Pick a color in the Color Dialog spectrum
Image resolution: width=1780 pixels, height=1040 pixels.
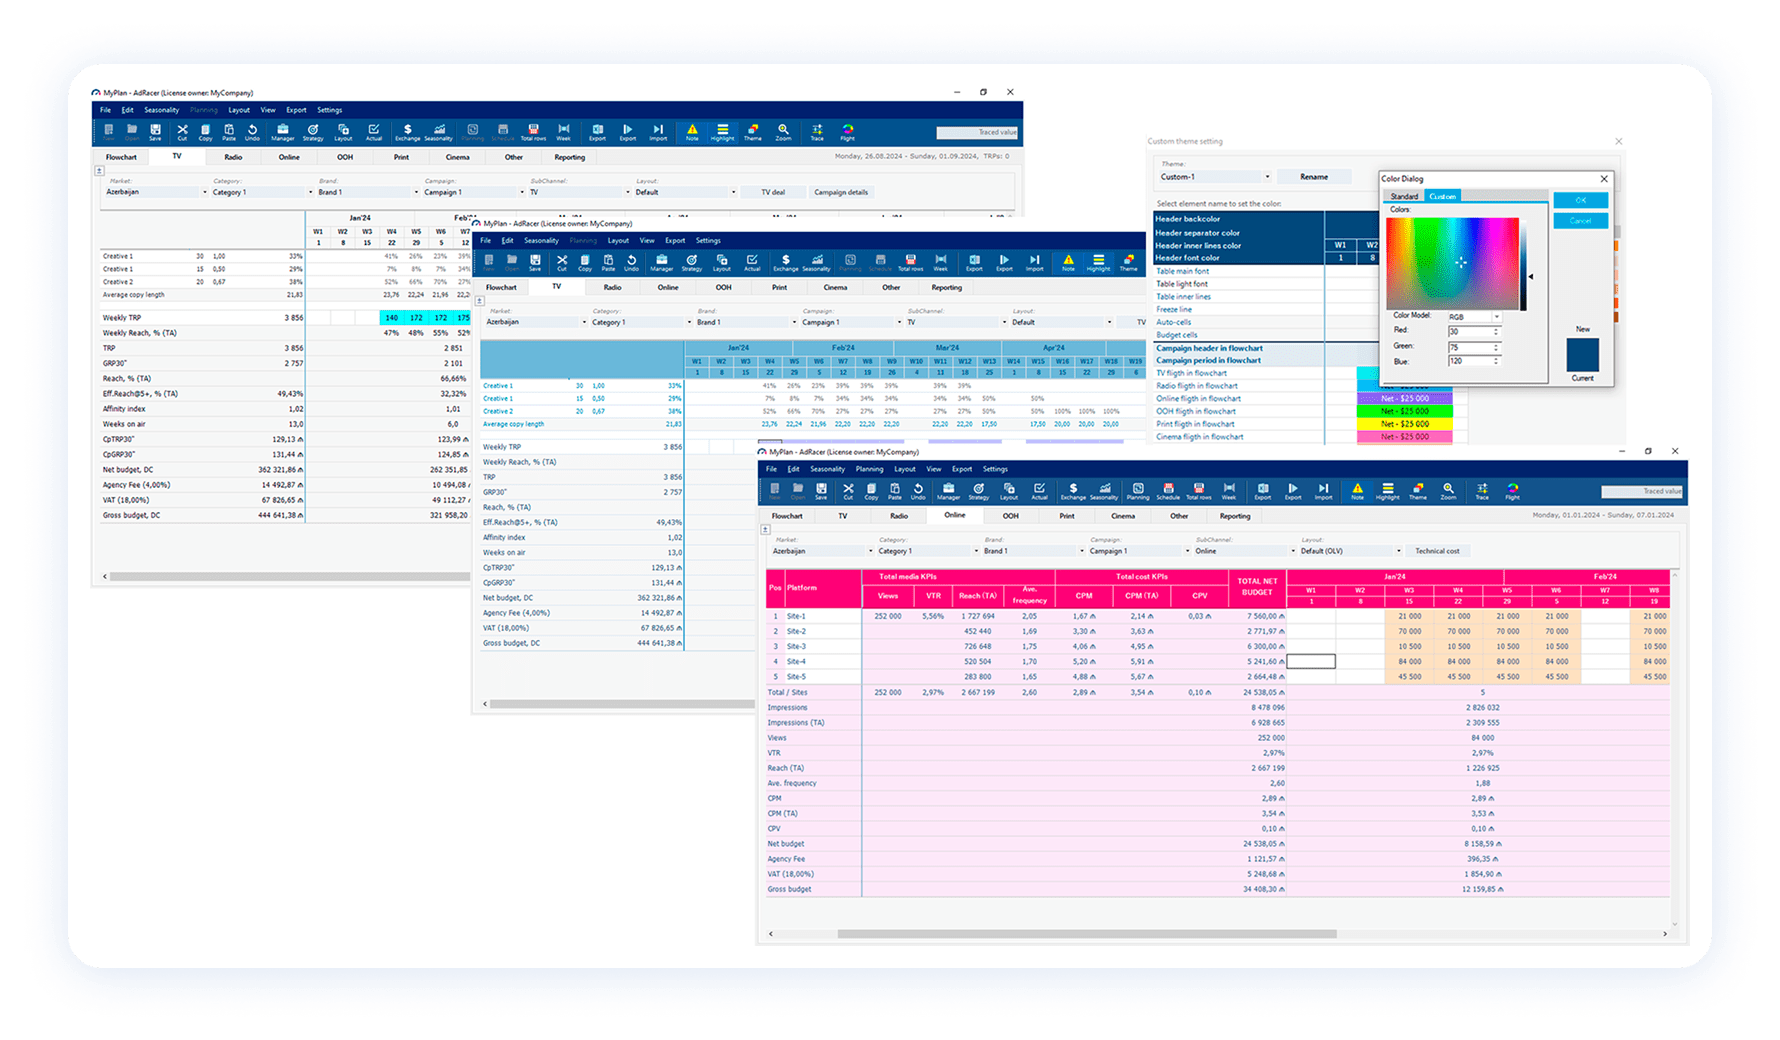[x=1453, y=263]
